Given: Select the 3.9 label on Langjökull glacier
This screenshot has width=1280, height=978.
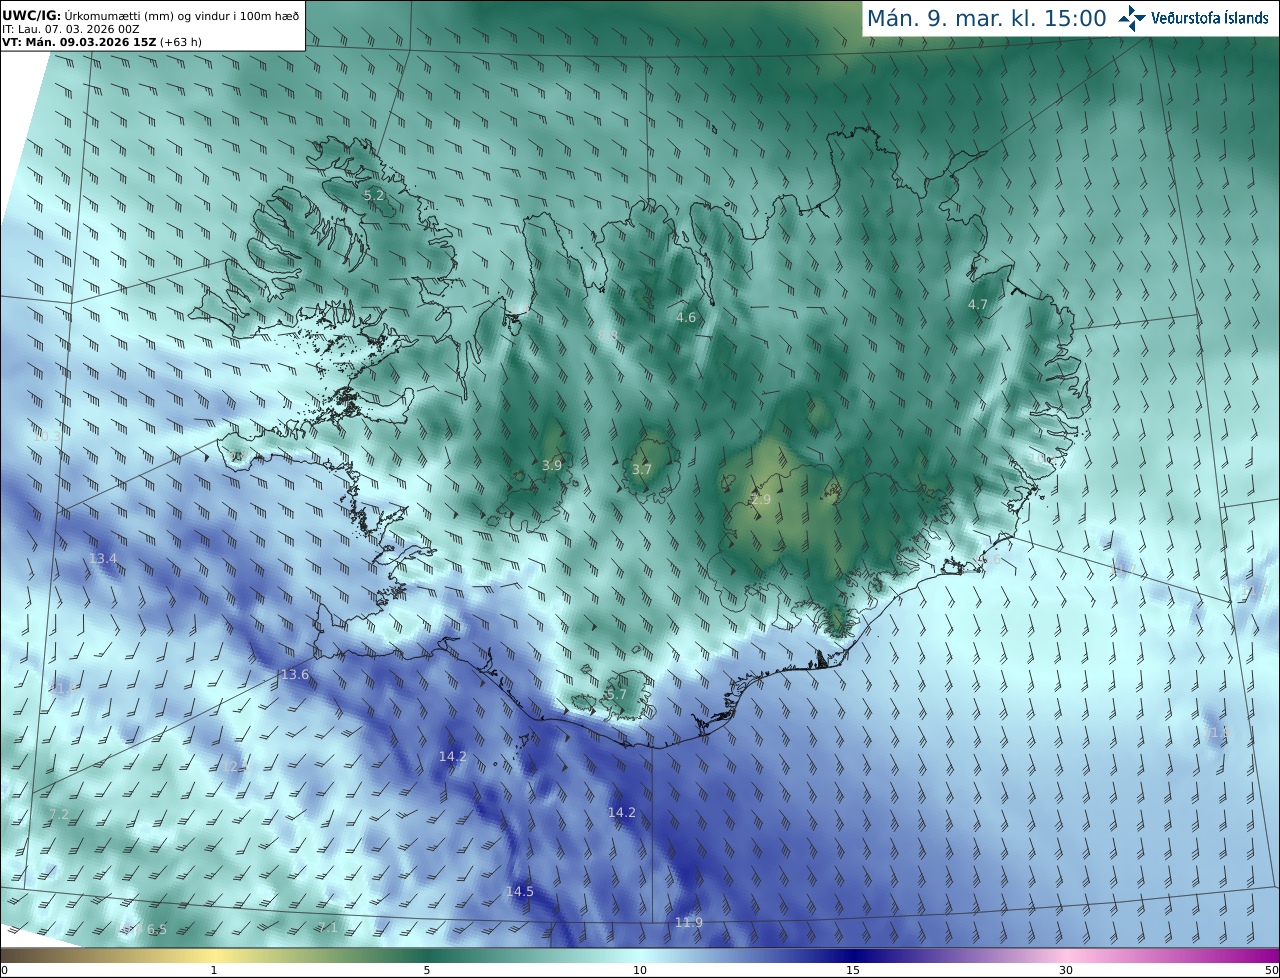Looking at the screenshot, I should tap(552, 465).
